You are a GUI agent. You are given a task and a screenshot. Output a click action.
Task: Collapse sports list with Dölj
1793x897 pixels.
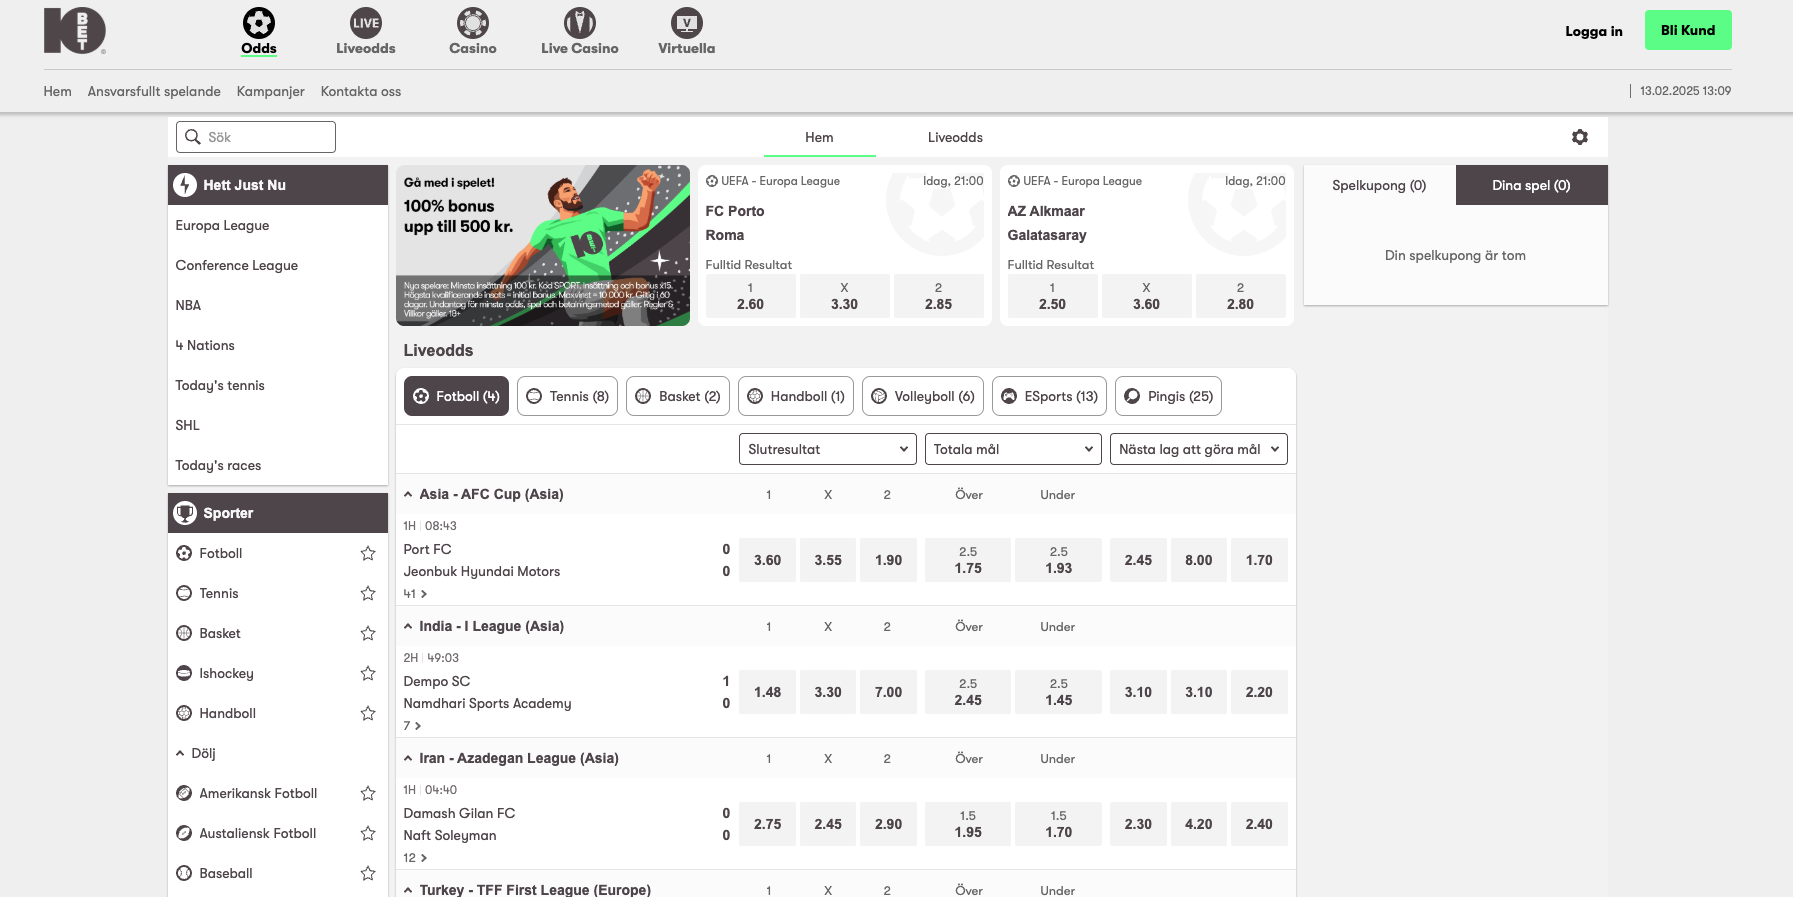(196, 753)
